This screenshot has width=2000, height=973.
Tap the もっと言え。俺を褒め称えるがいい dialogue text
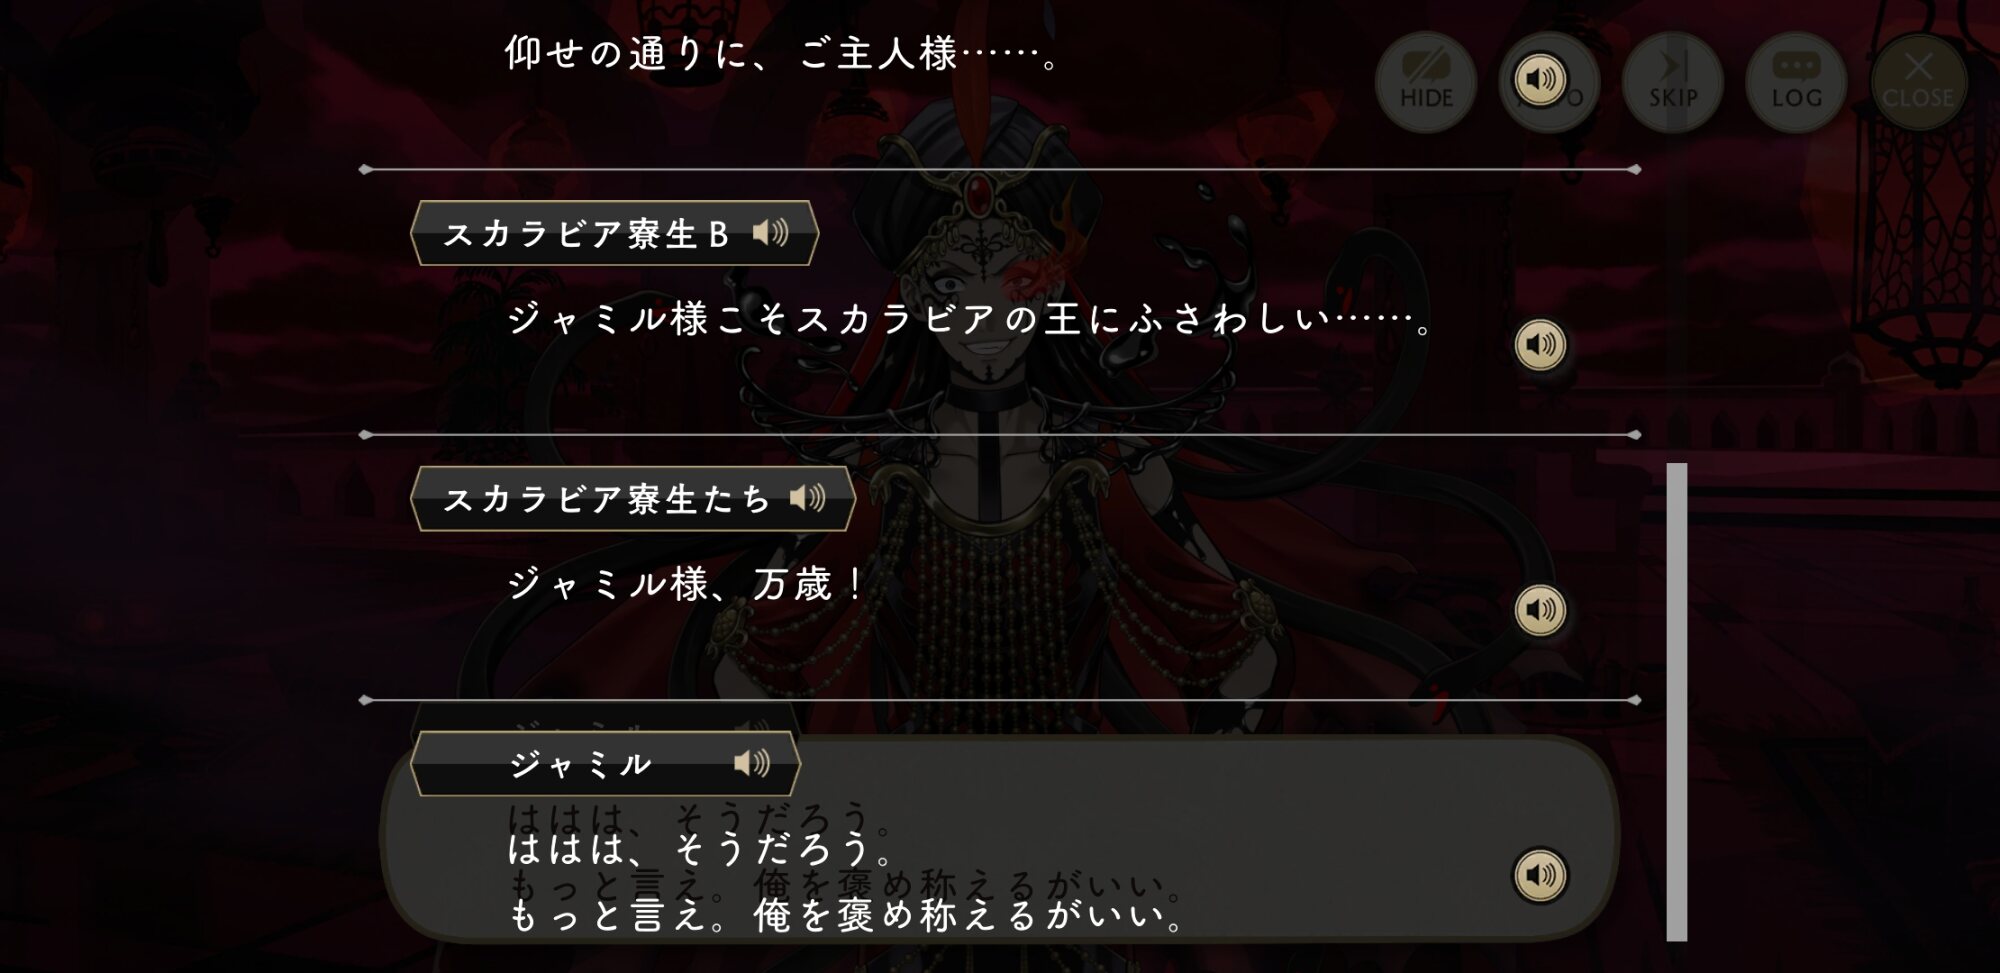(x=846, y=915)
